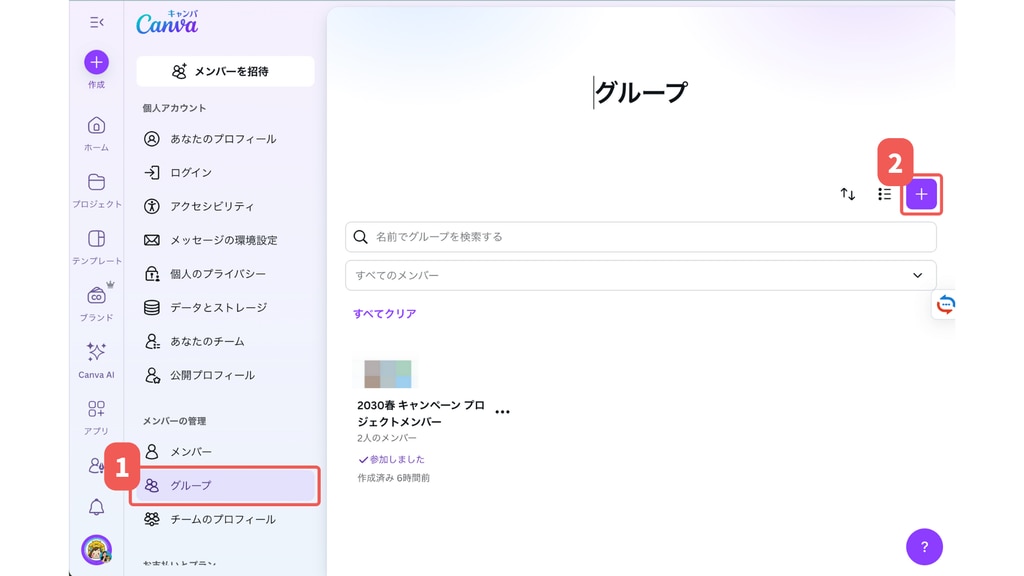Screen dimensions: 1024x576
Task: Toggle the list view icon for groups
Action: coord(884,194)
